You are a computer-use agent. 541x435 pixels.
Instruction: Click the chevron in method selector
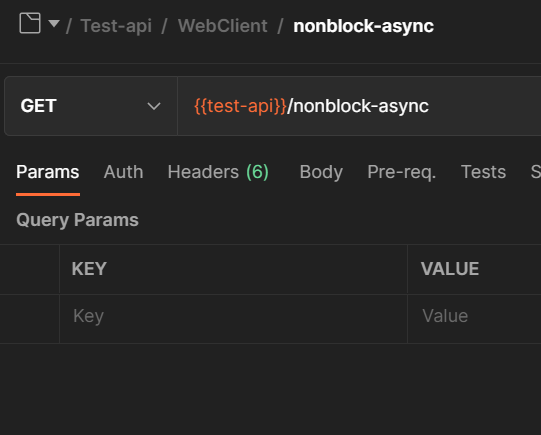pos(154,106)
